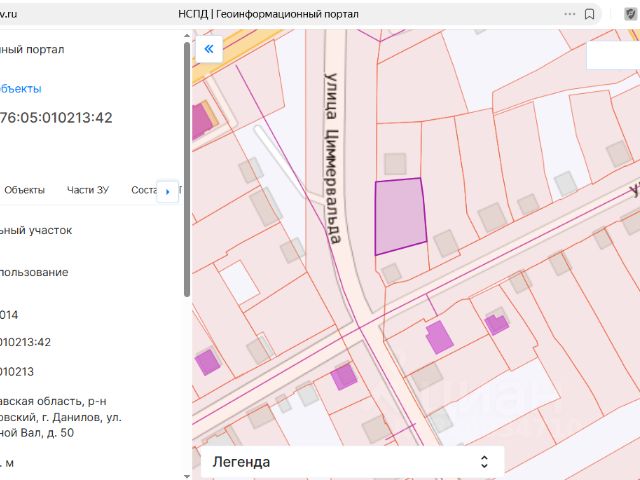The width and height of the screenshot is (640, 480).
Task: Click the blue объекты link
Action: click(x=20, y=88)
